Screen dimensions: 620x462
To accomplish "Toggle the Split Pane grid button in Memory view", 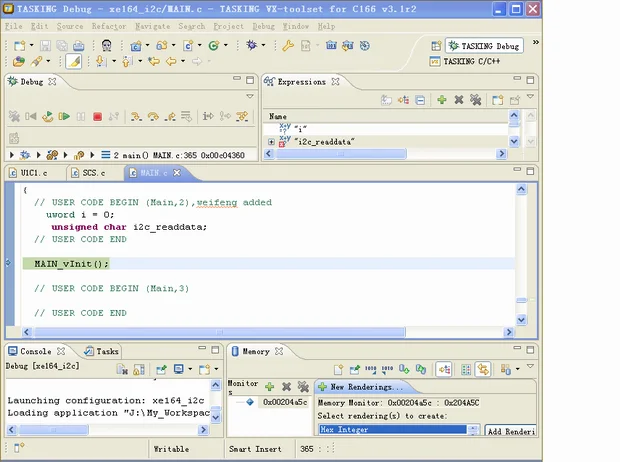I will (466, 369).
